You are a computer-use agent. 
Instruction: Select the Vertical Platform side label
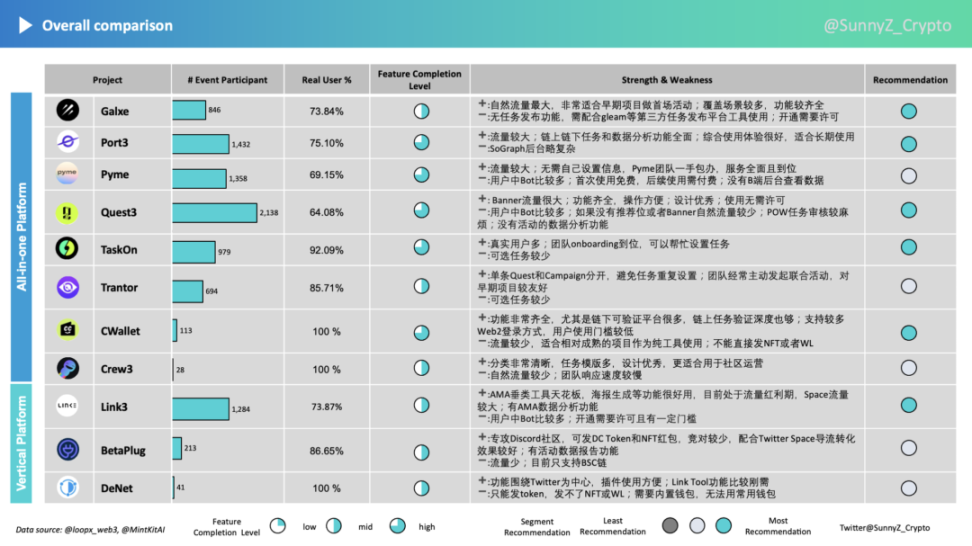23,443
